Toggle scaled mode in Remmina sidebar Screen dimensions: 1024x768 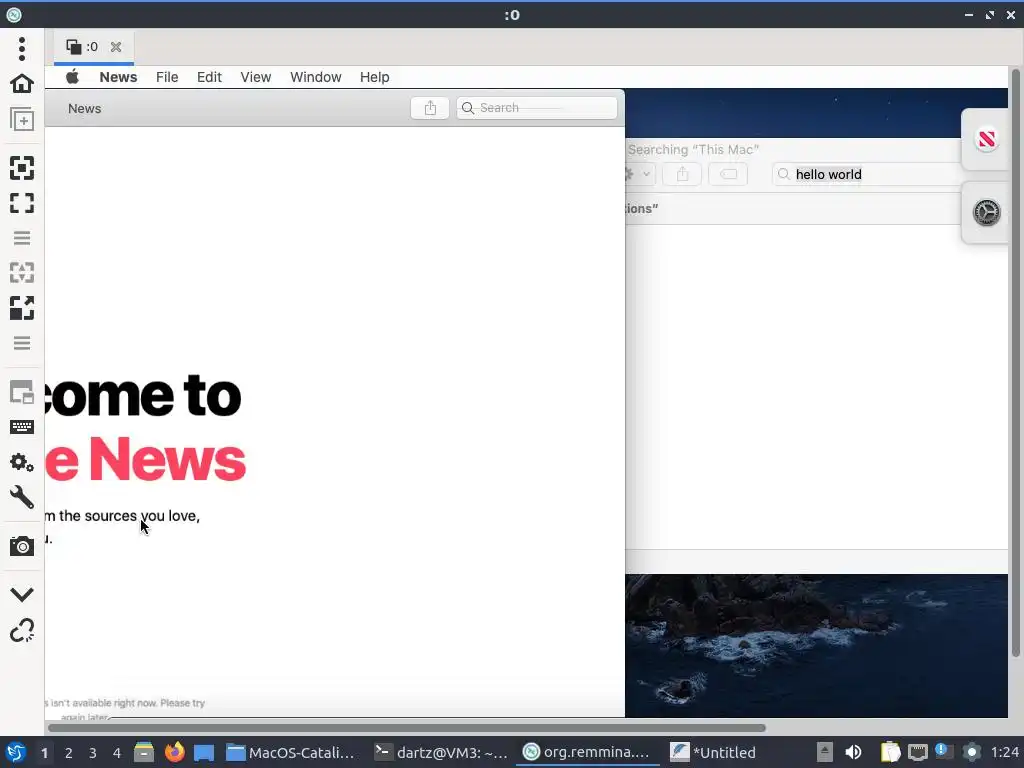click(x=22, y=308)
